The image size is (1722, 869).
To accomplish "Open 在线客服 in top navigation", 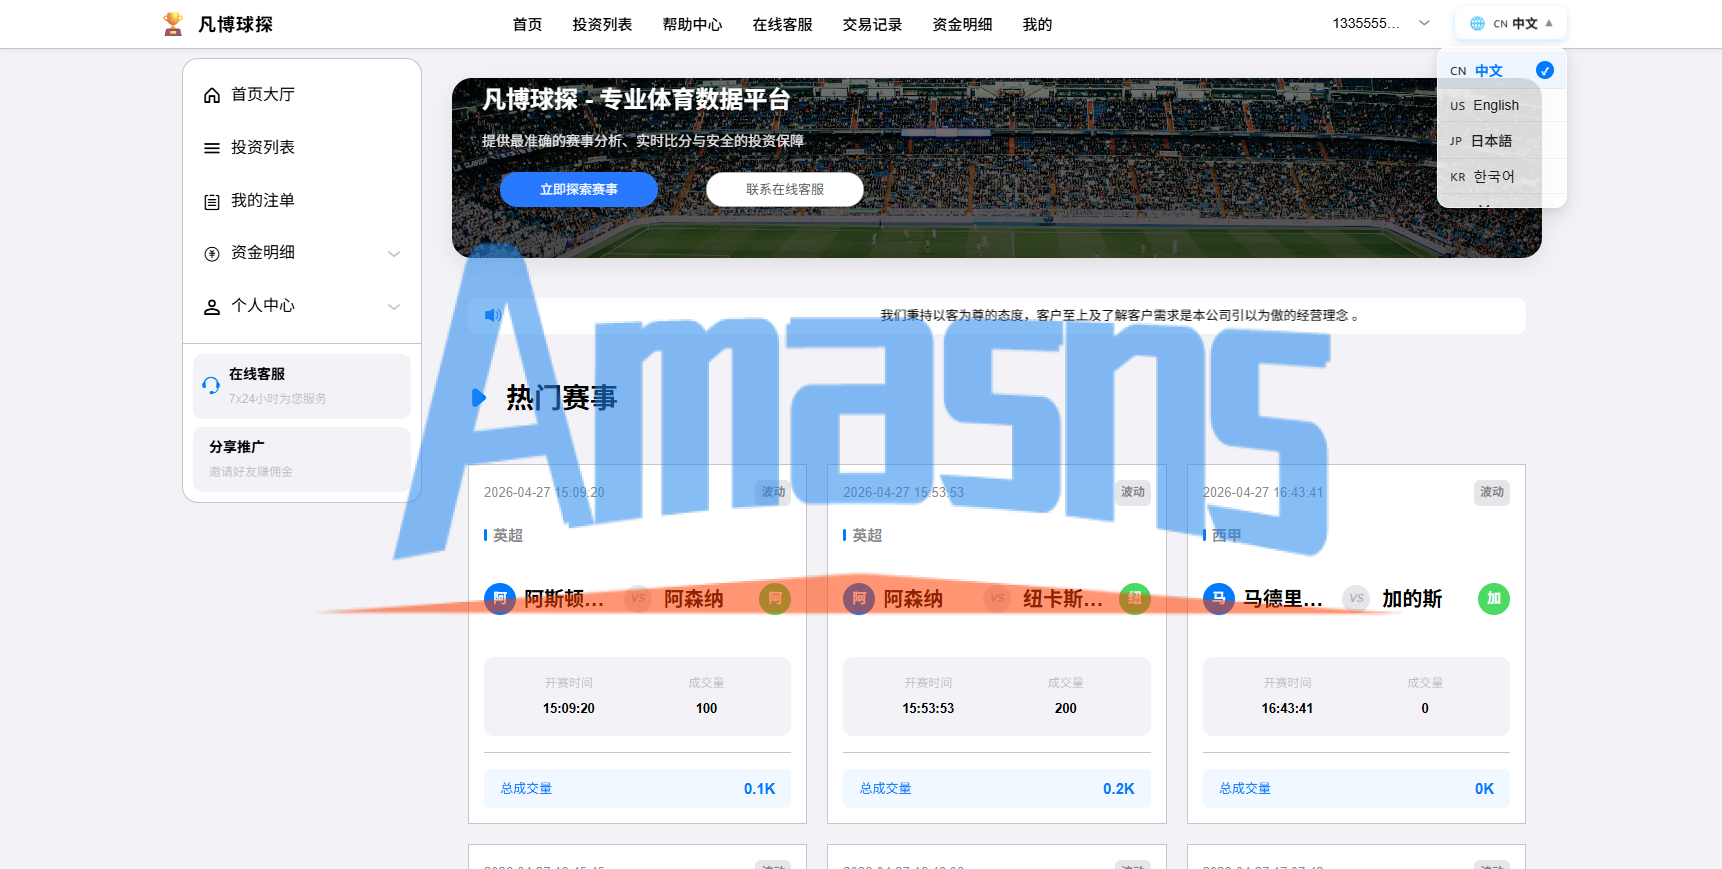I will [782, 24].
